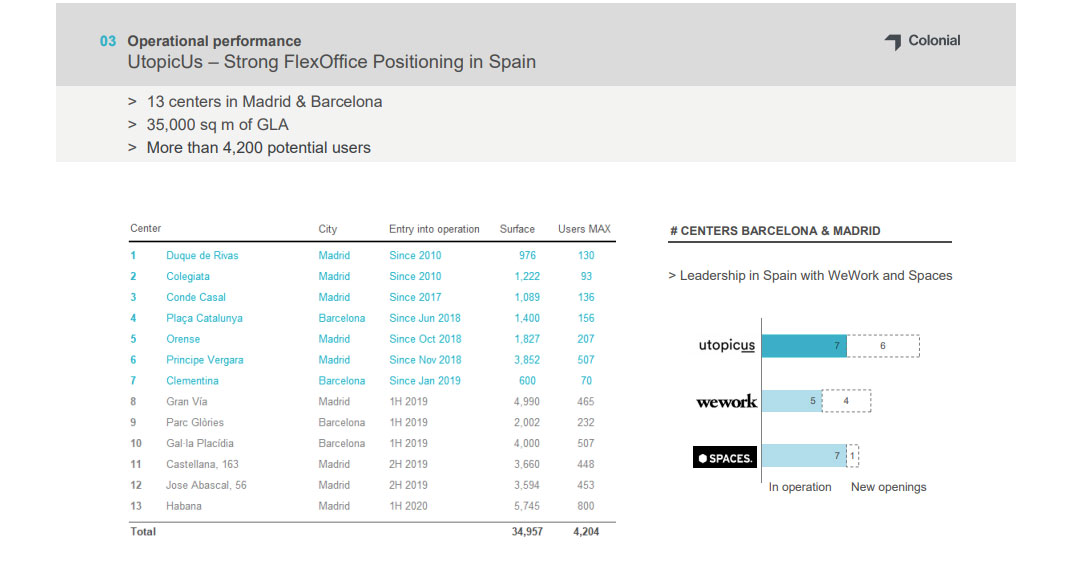The width and height of the screenshot is (1081, 565).
Task: Open the Duque de Rivas center row
Action: coord(202,255)
